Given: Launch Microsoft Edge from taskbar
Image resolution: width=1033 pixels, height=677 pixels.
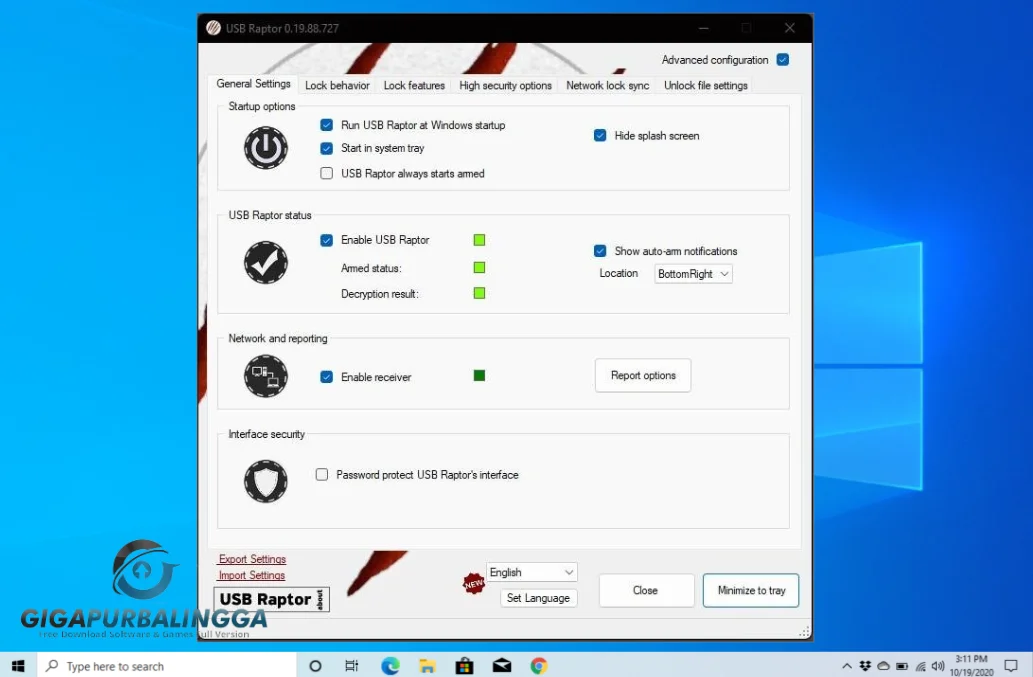Looking at the screenshot, I should point(390,666).
